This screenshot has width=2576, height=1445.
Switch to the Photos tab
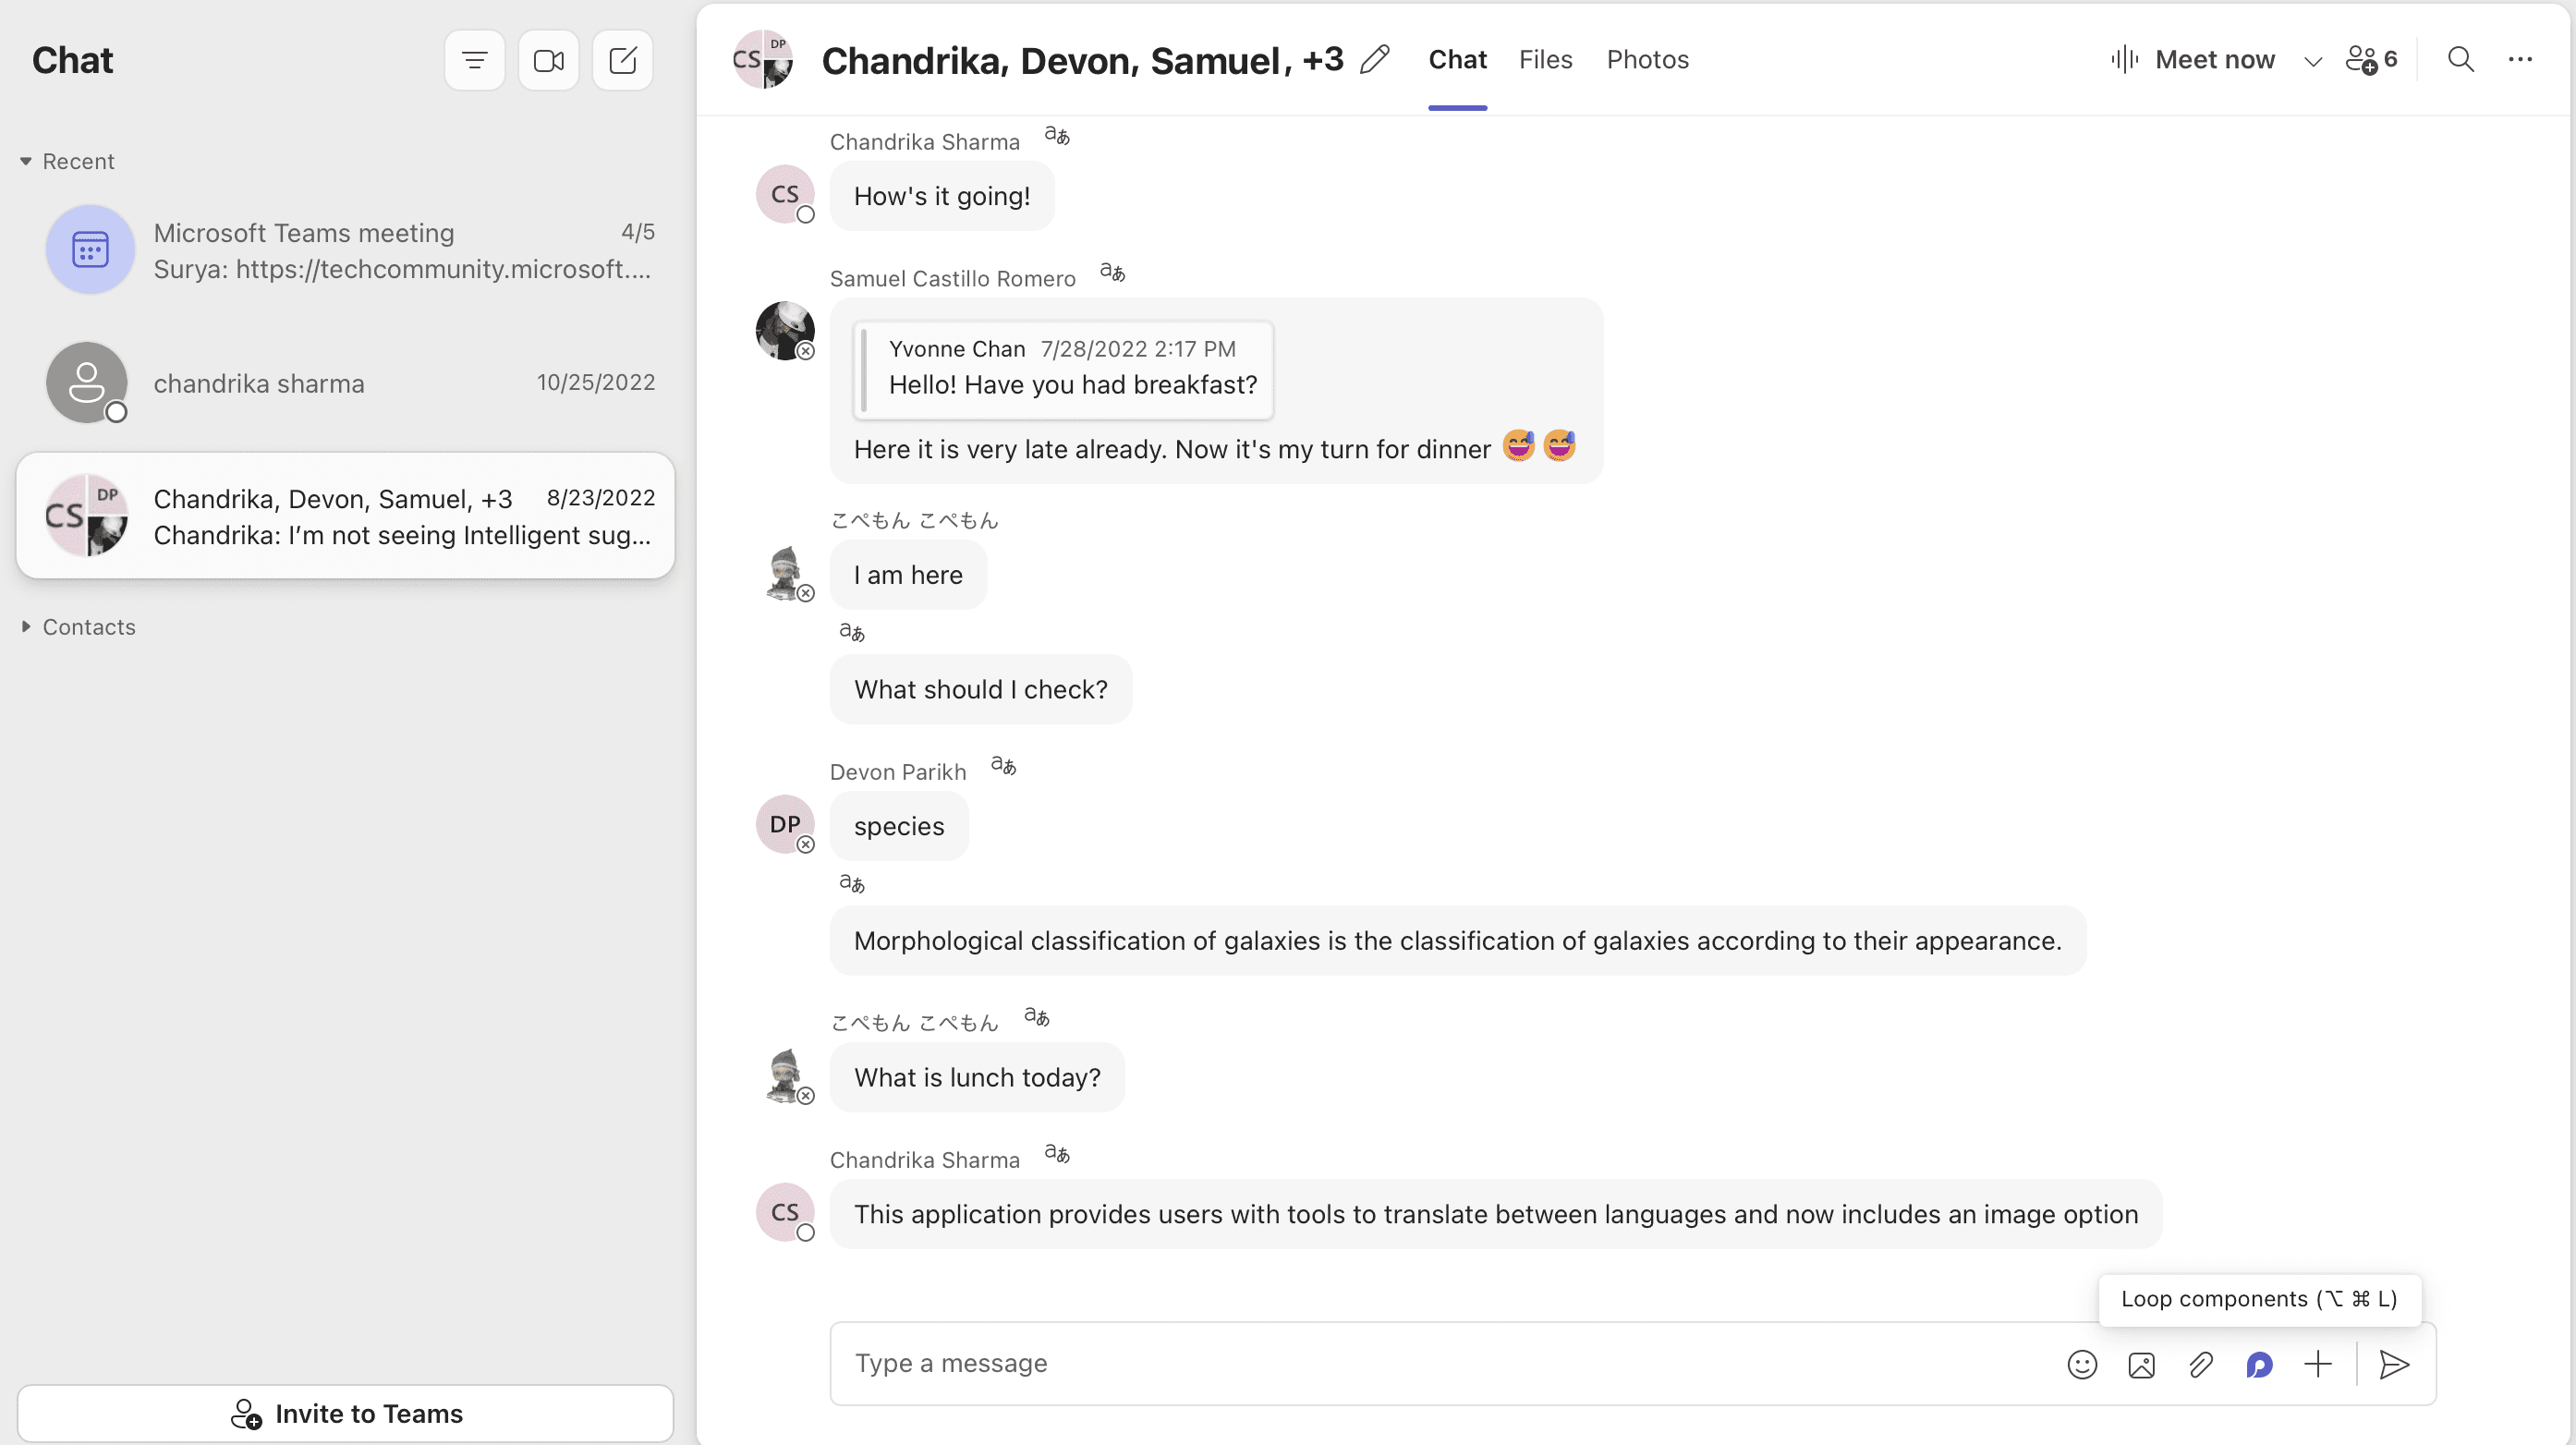[1647, 60]
